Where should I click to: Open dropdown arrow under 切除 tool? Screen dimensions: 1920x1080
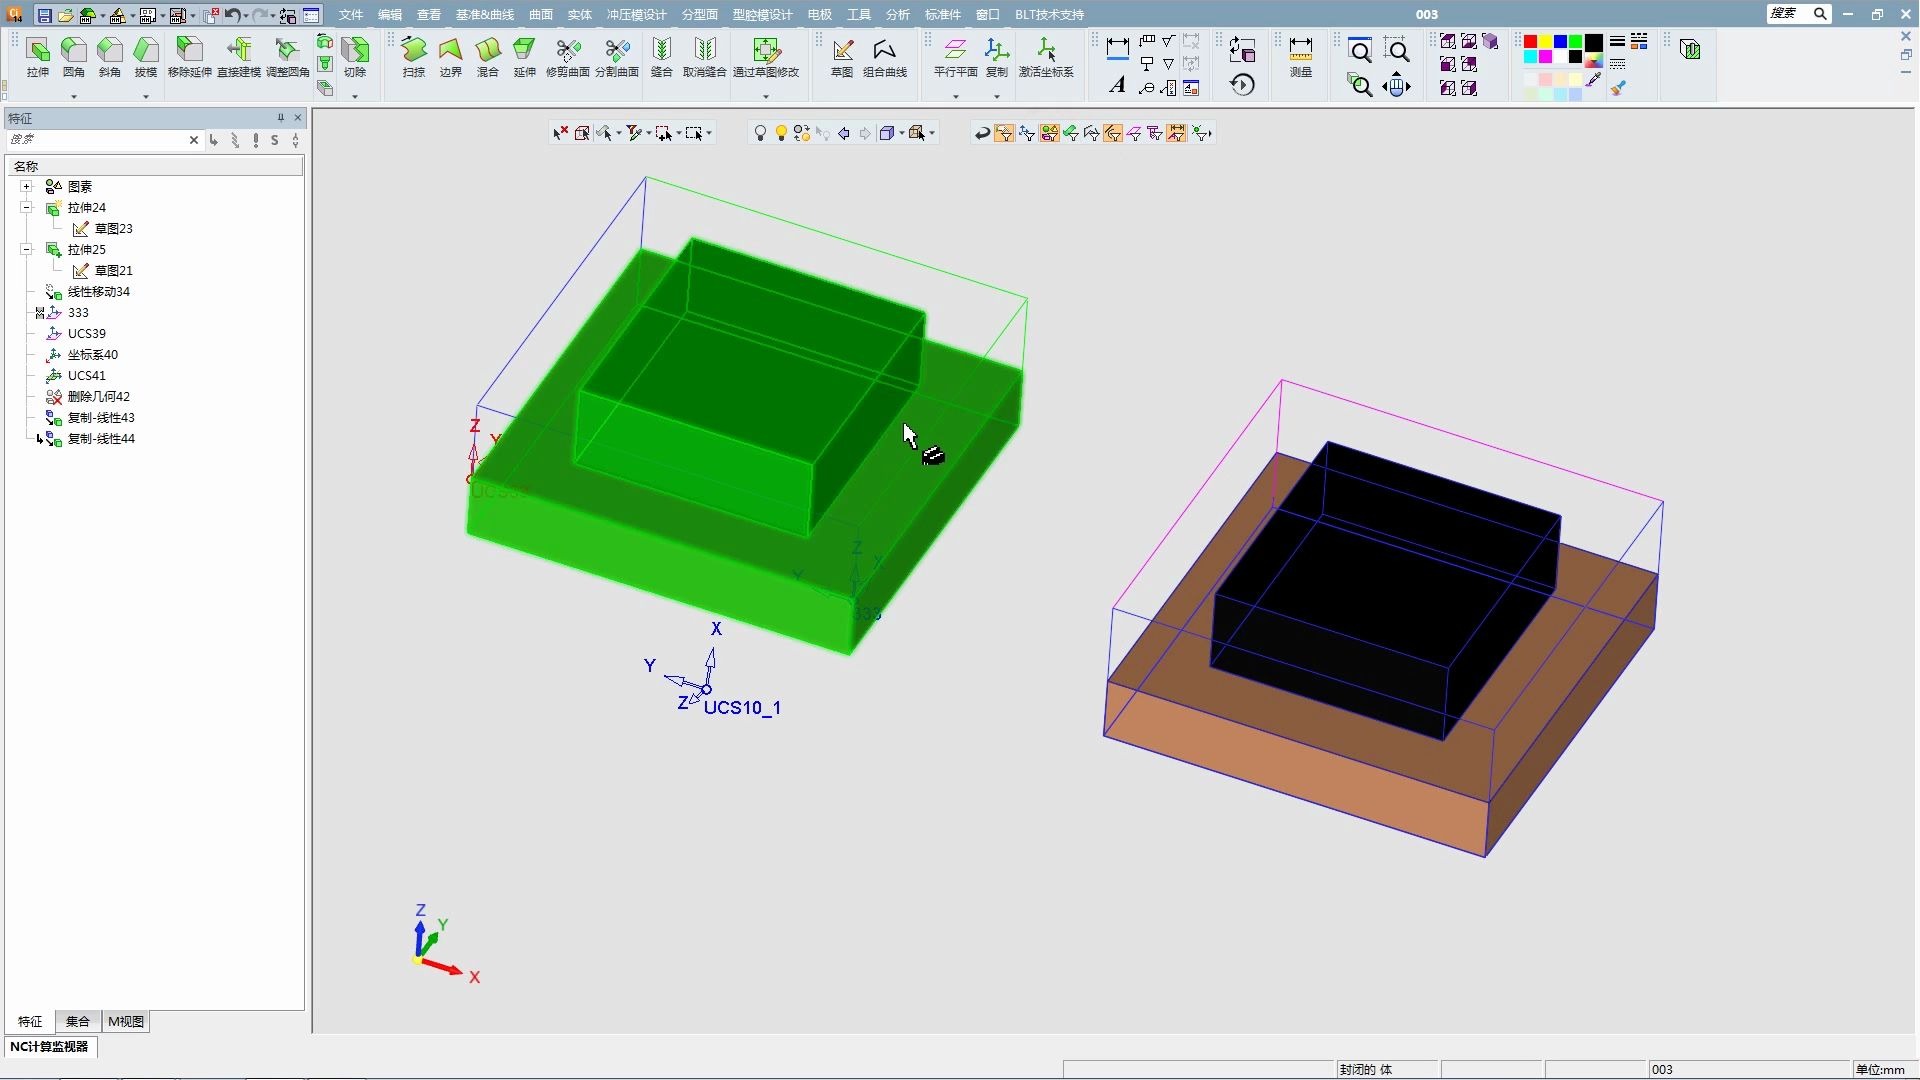(355, 96)
